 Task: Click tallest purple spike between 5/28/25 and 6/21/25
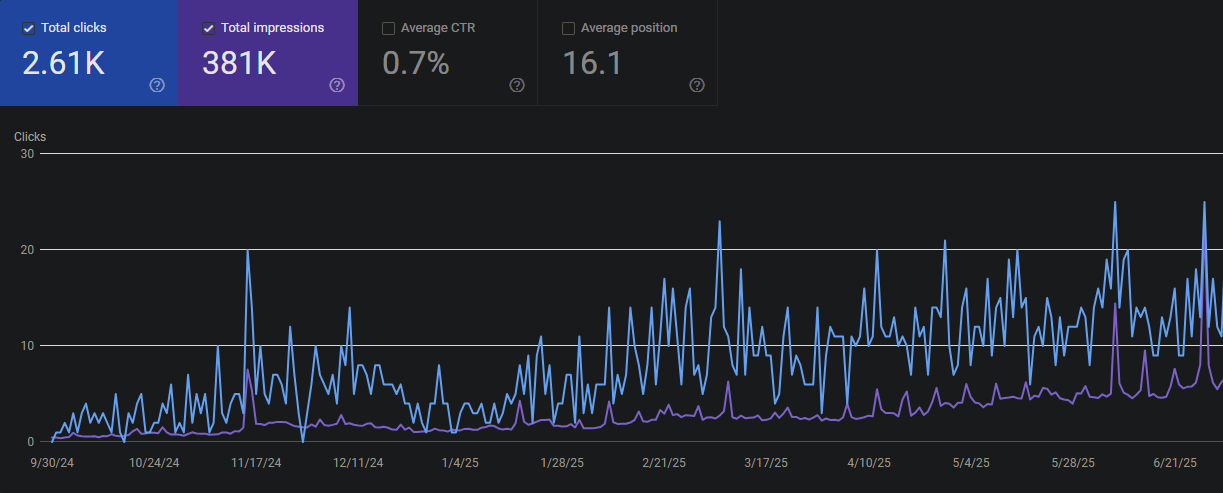tap(1115, 304)
